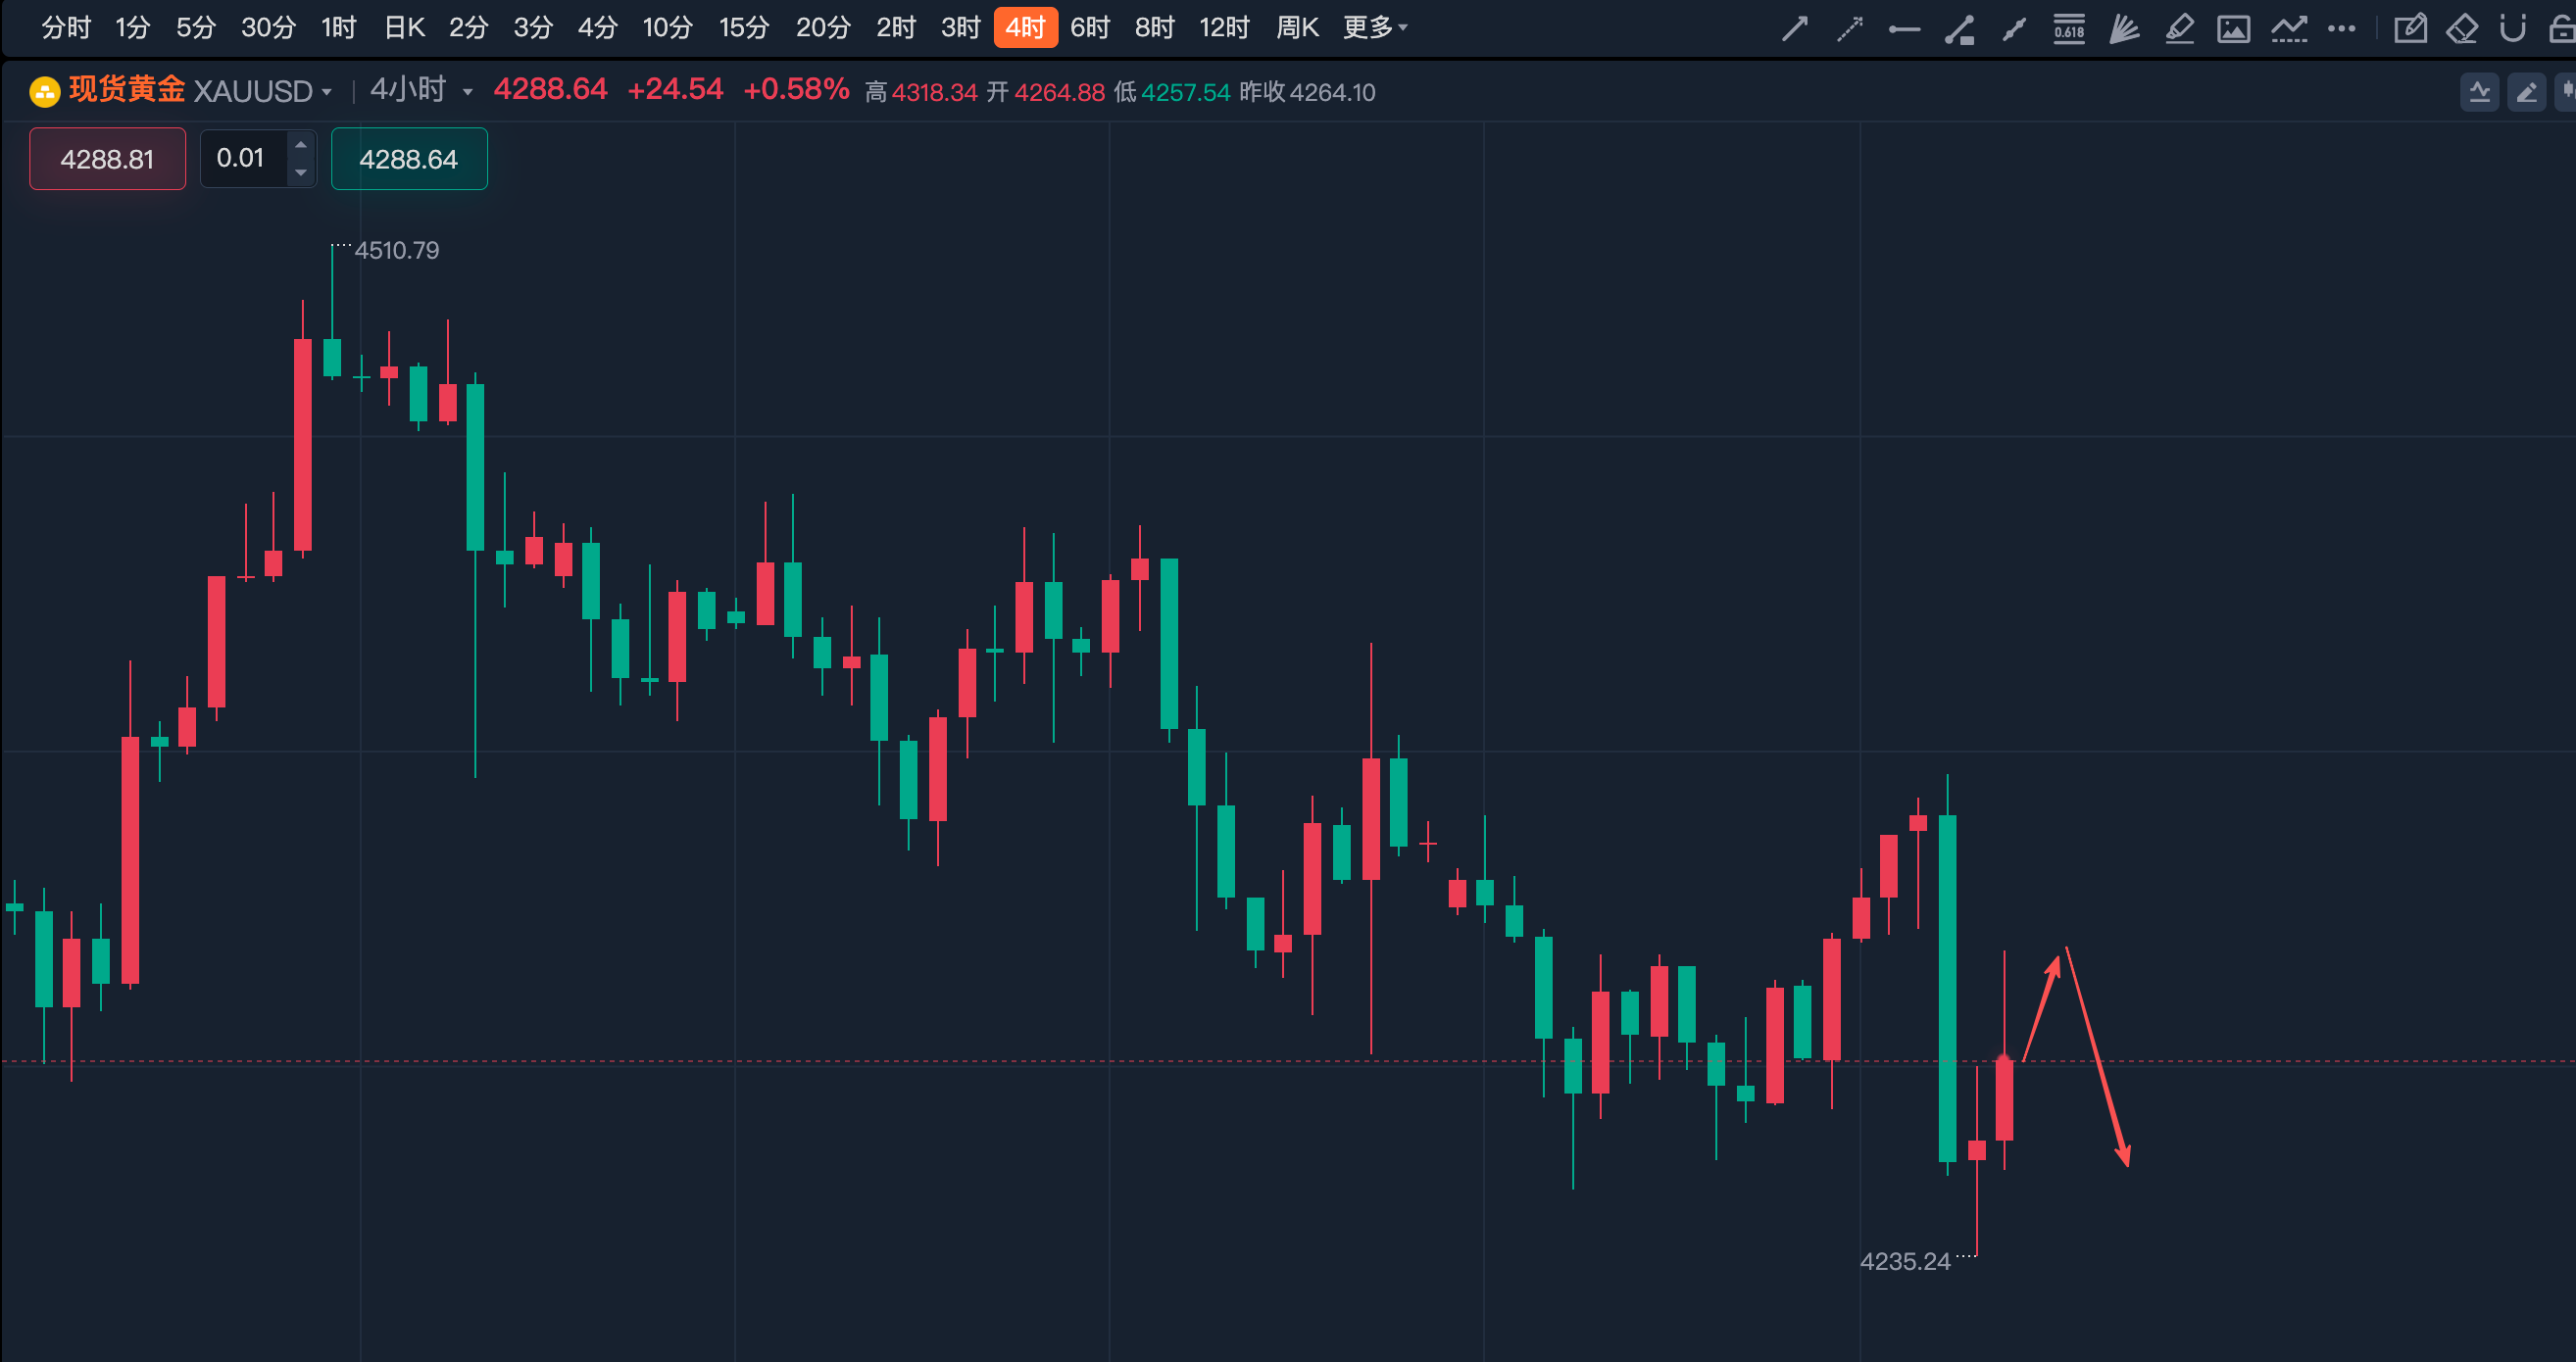Viewport: 2576px width, 1362px height.
Task: Open the note edit icon
Action: point(2410,29)
